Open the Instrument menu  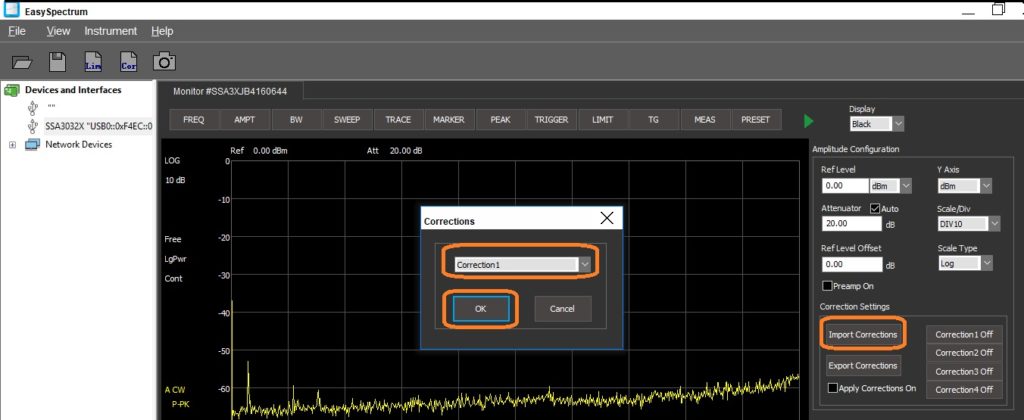110,31
